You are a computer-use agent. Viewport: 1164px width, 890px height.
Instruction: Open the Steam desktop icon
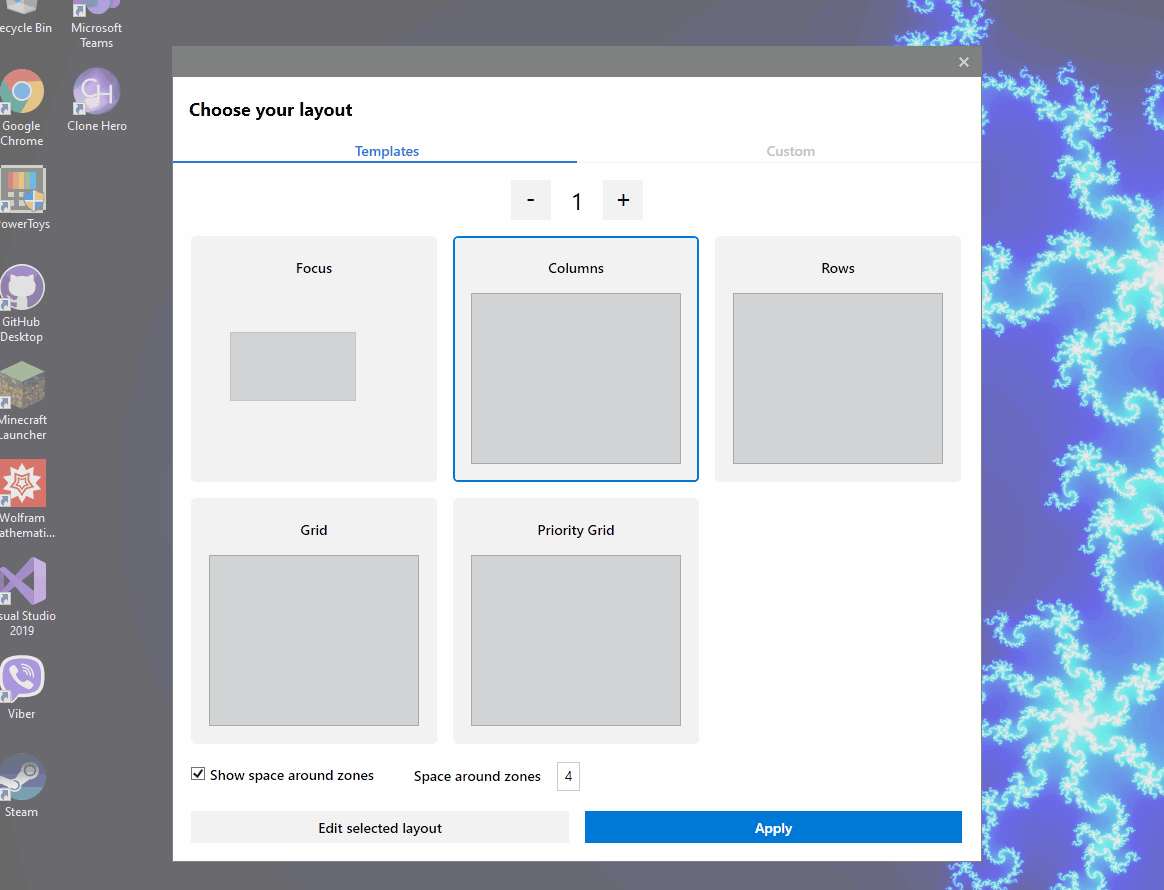tap(22, 778)
